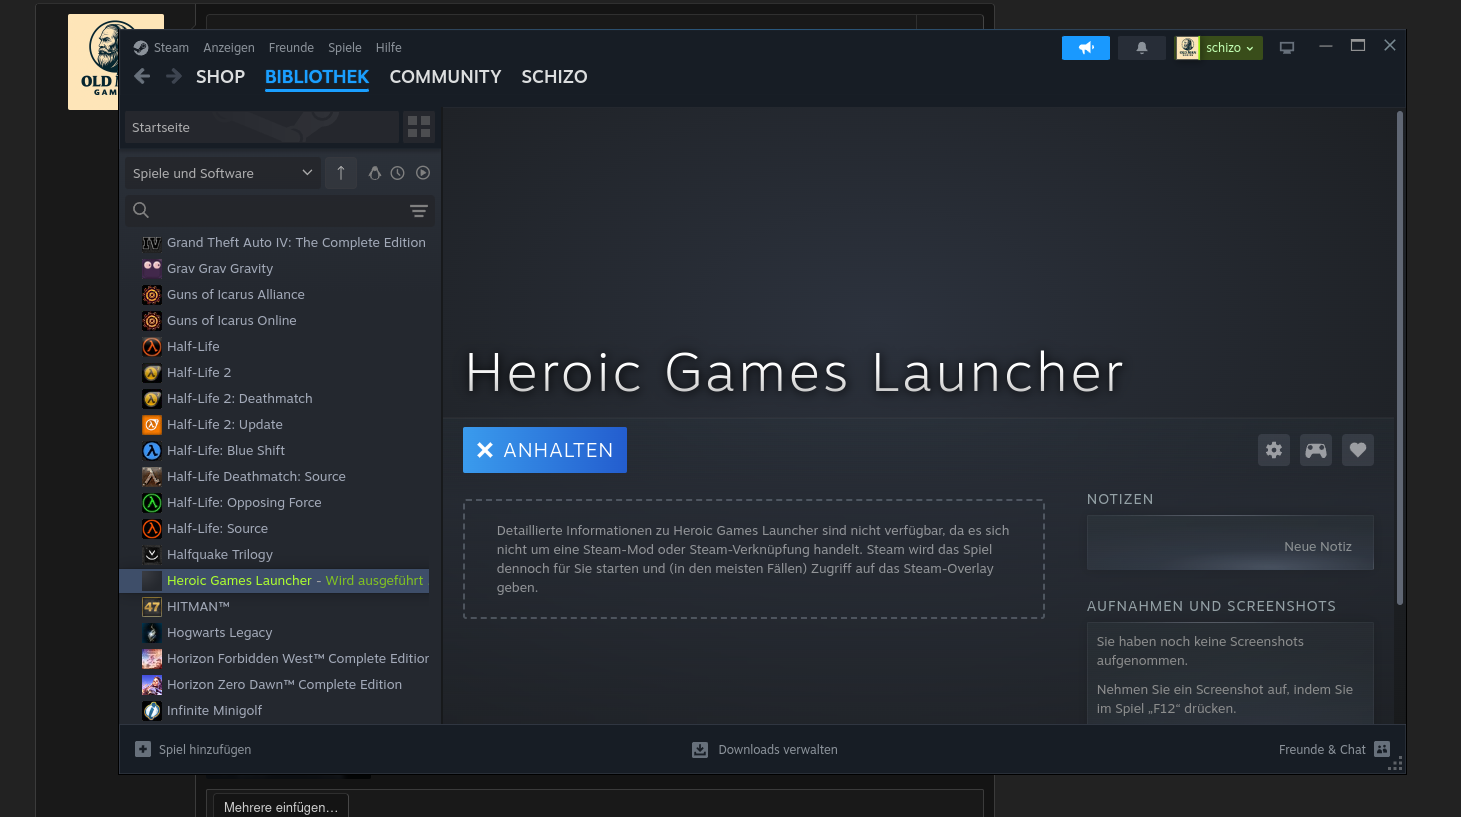Viewport: 1461px width, 817px height.
Task: Click the Half-Life 2 game icon
Action: 152,373
